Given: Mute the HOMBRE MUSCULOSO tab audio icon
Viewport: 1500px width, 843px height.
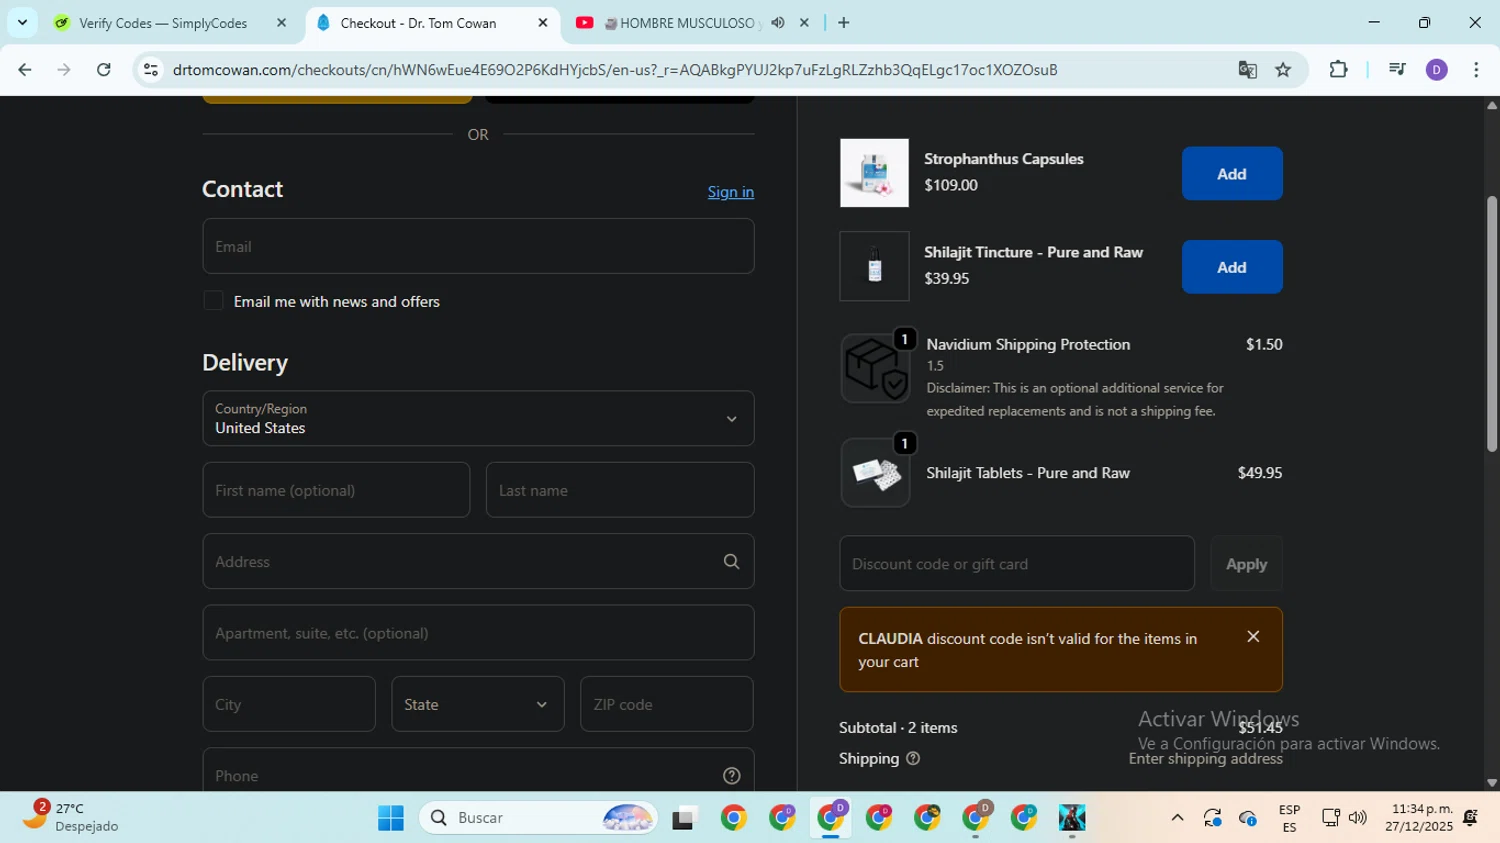Looking at the screenshot, I should click(778, 22).
